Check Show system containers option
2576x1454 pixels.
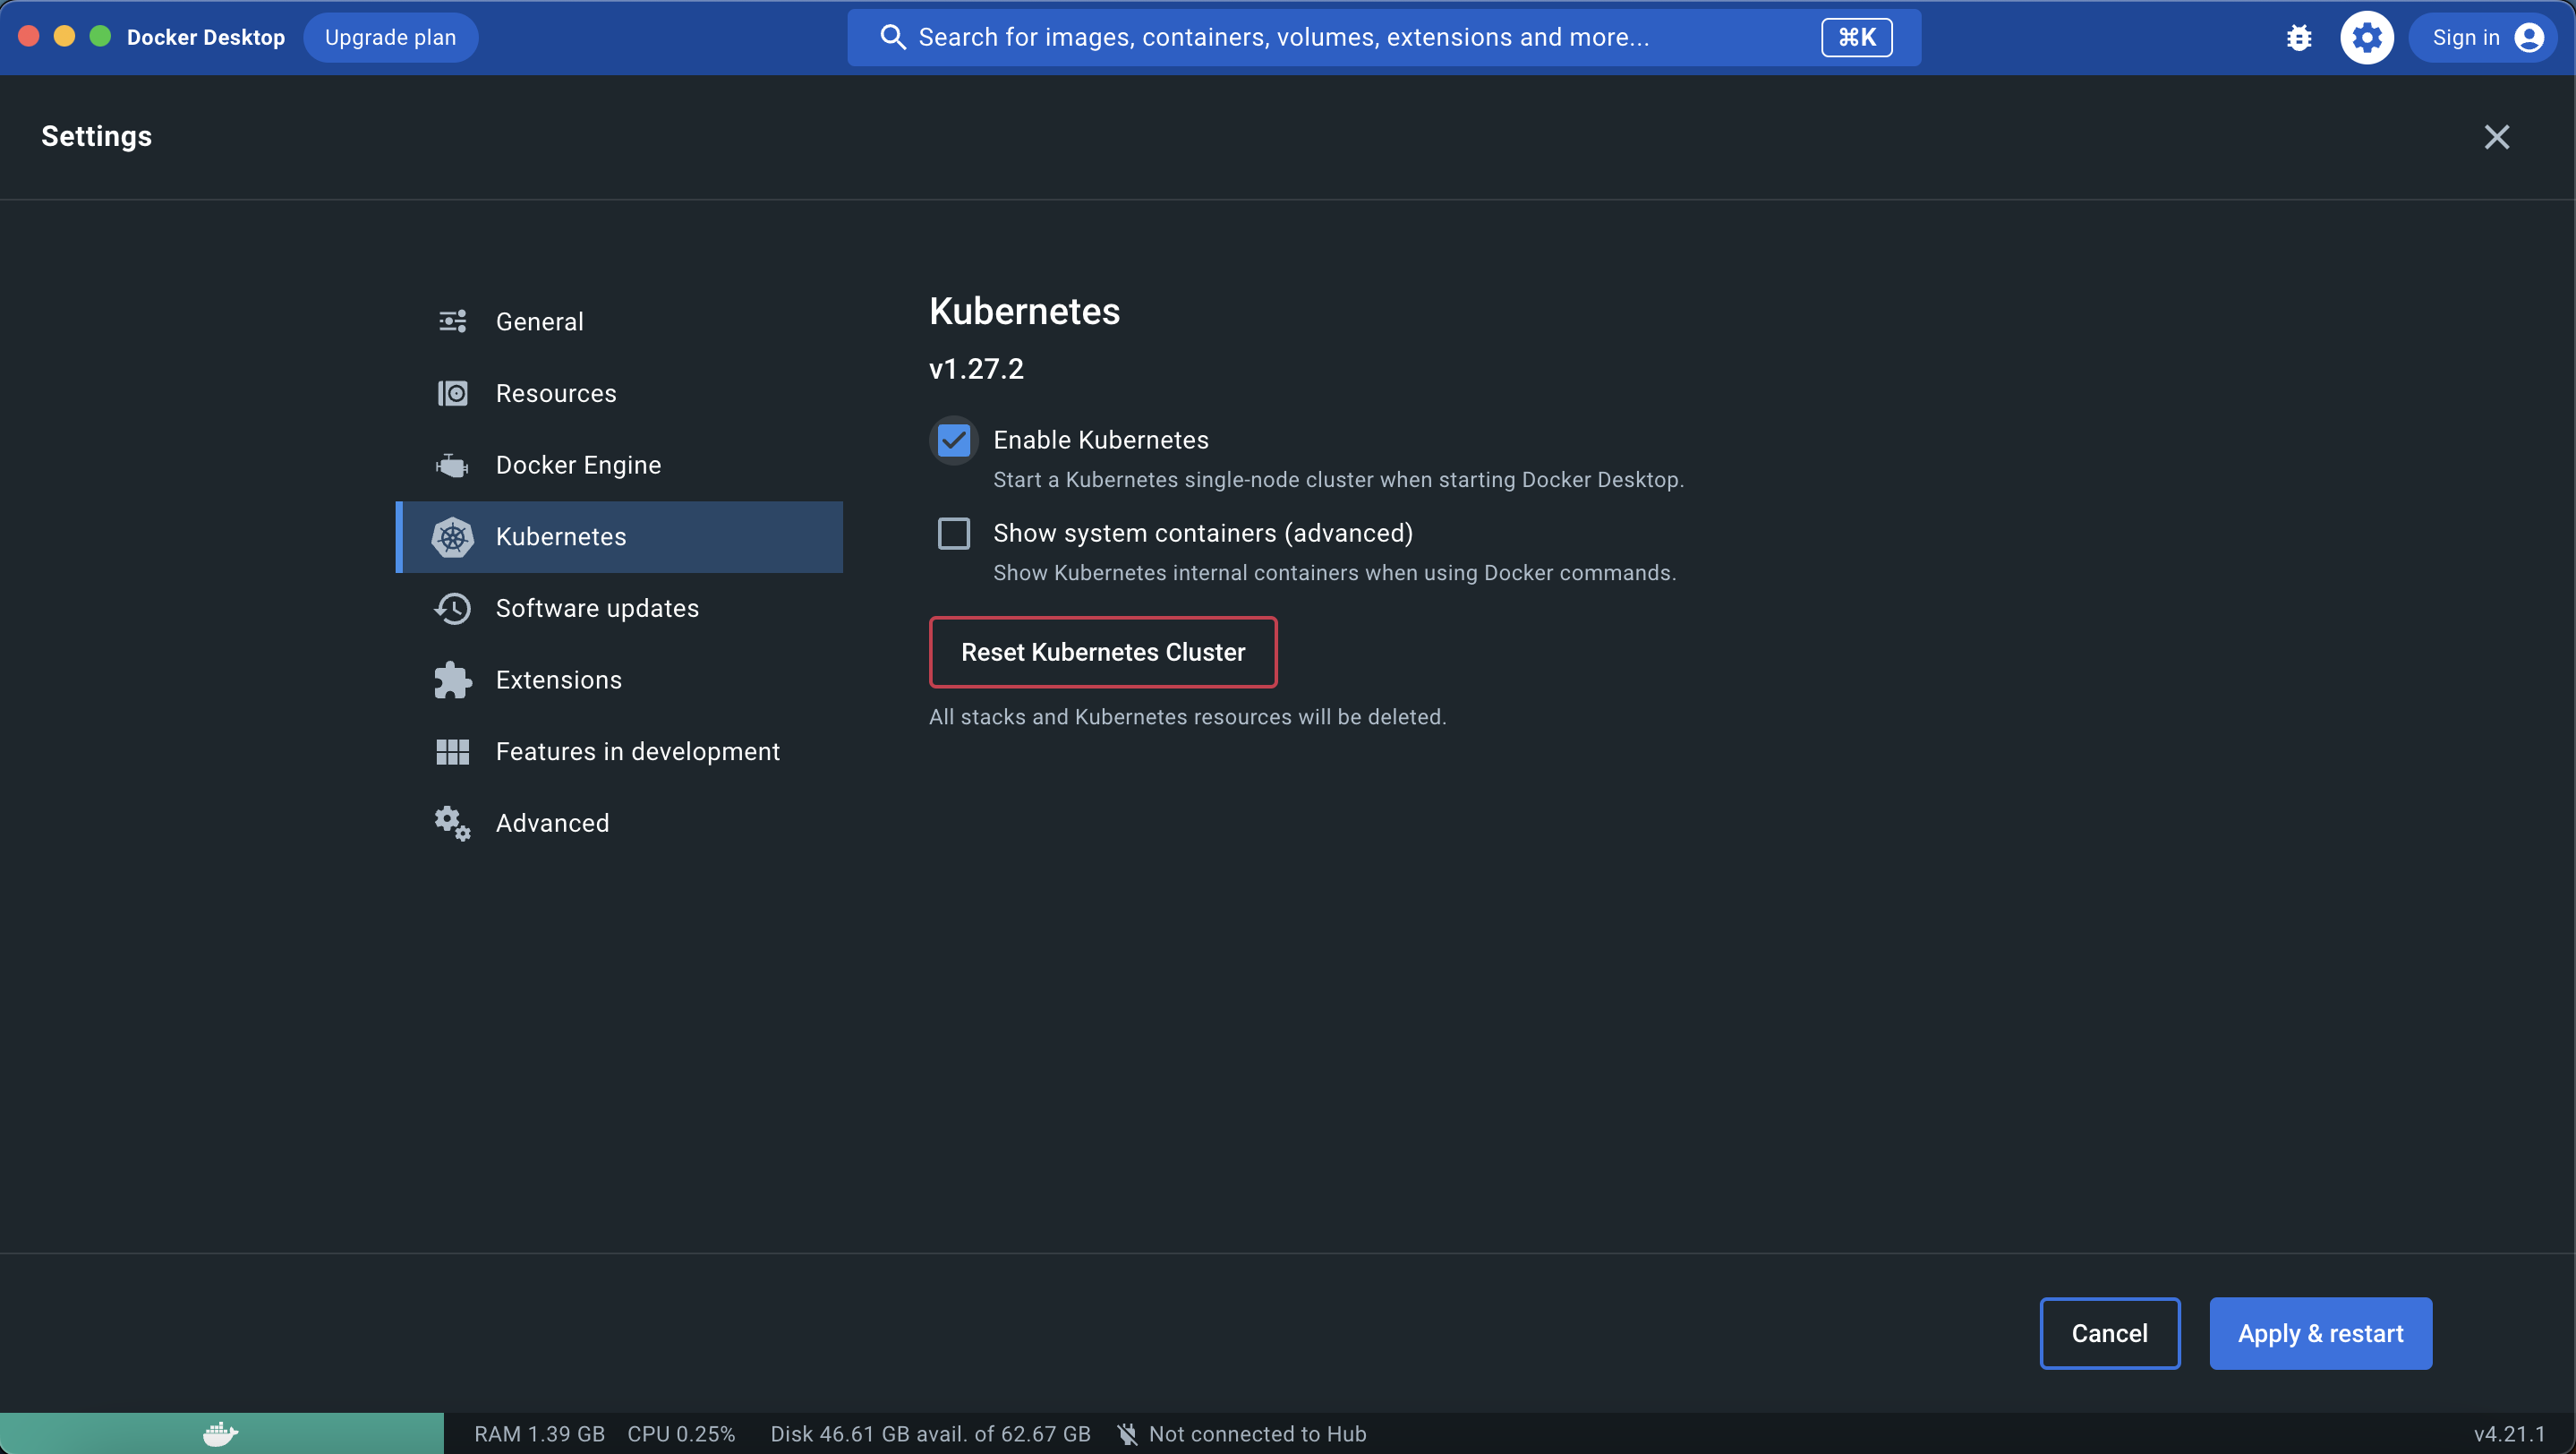click(x=953, y=533)
